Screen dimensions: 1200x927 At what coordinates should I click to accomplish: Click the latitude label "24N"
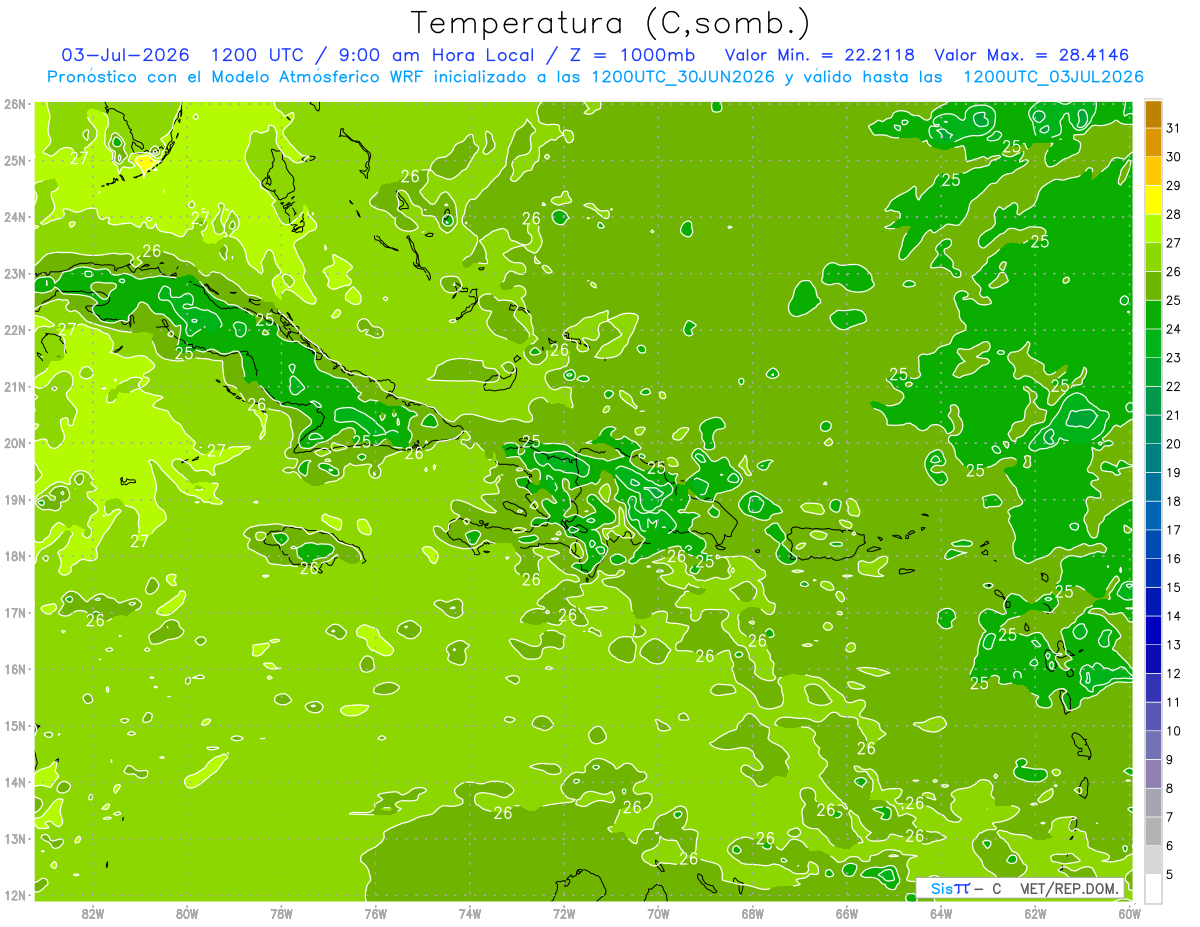pos(15,217)
